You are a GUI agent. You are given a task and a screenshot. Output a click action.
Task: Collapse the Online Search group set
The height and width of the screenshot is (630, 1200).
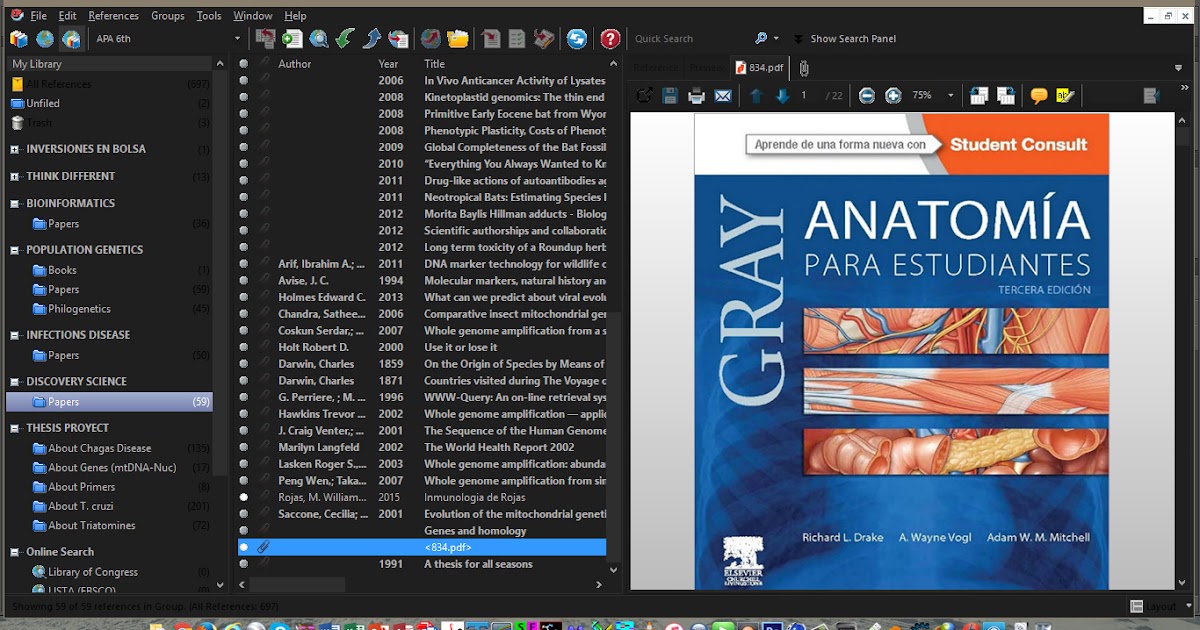point(15,552)
